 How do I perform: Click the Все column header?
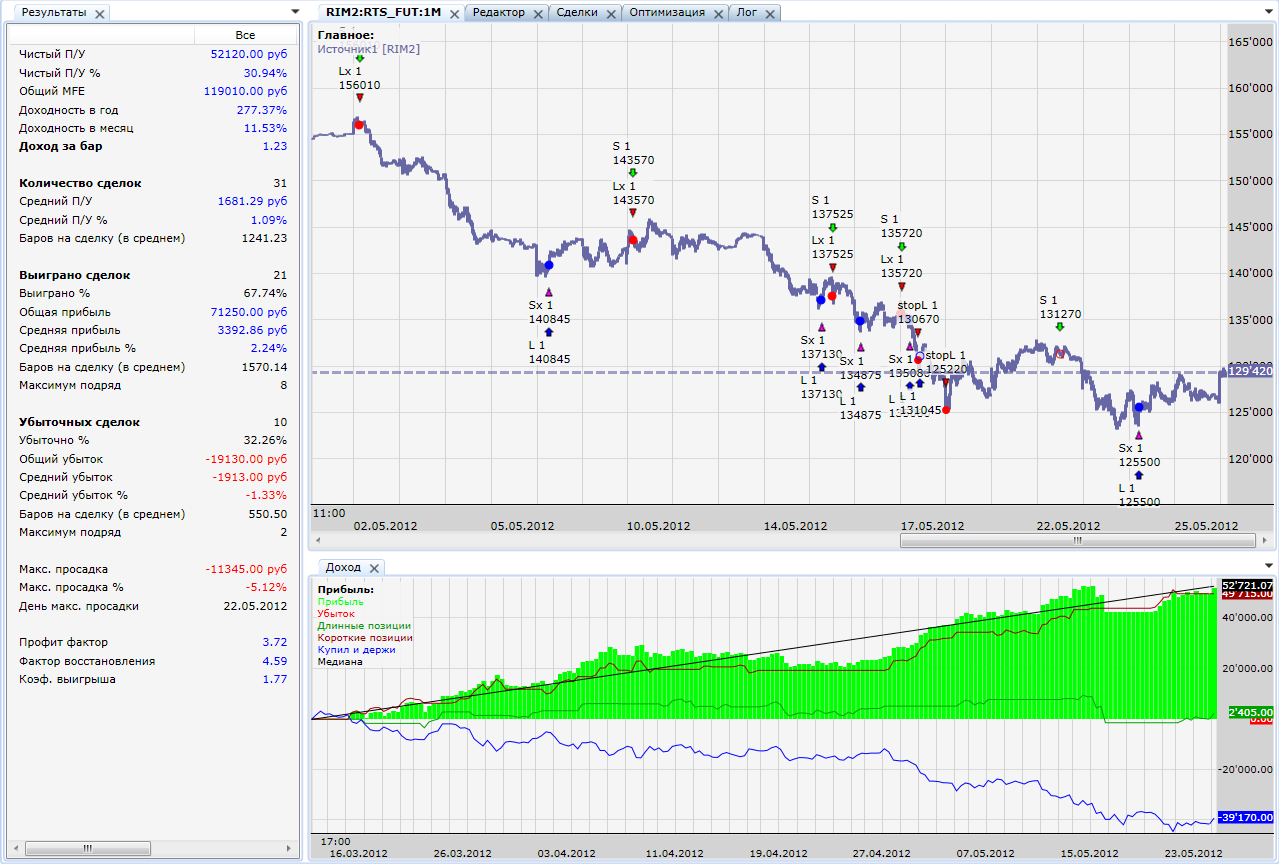245,35
